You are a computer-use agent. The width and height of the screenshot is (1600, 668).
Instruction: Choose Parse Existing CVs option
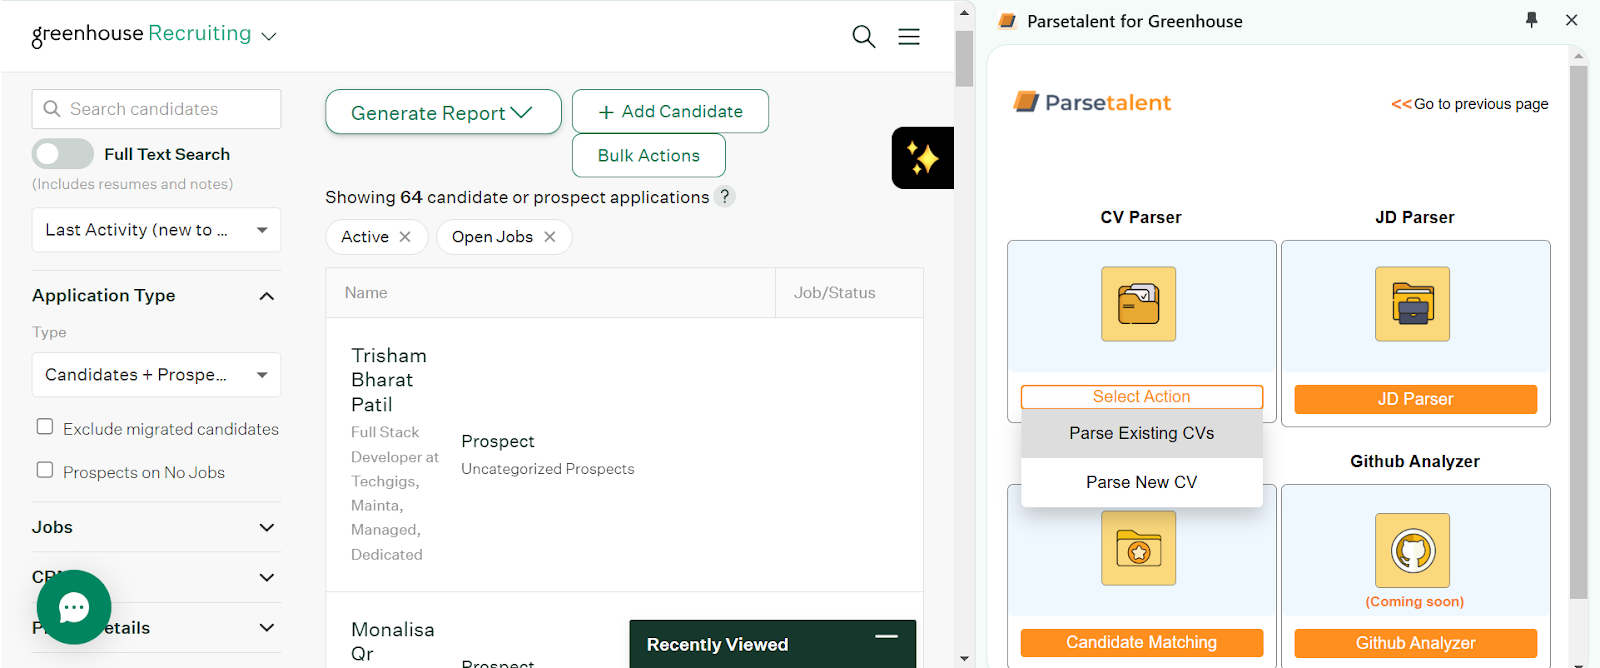[x=1142, y=433]
